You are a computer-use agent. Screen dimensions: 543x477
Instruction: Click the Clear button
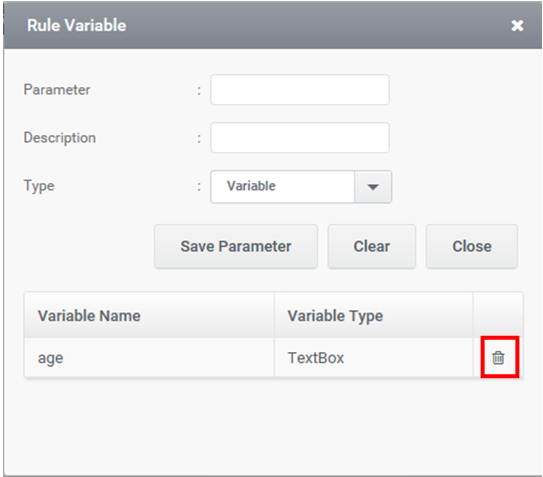pos(372,246)
